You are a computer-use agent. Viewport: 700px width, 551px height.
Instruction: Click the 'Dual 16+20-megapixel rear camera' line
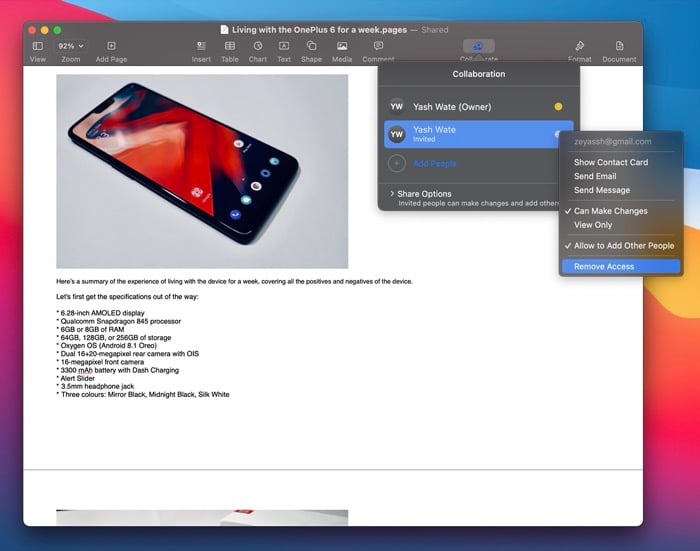tap(128, 354)
